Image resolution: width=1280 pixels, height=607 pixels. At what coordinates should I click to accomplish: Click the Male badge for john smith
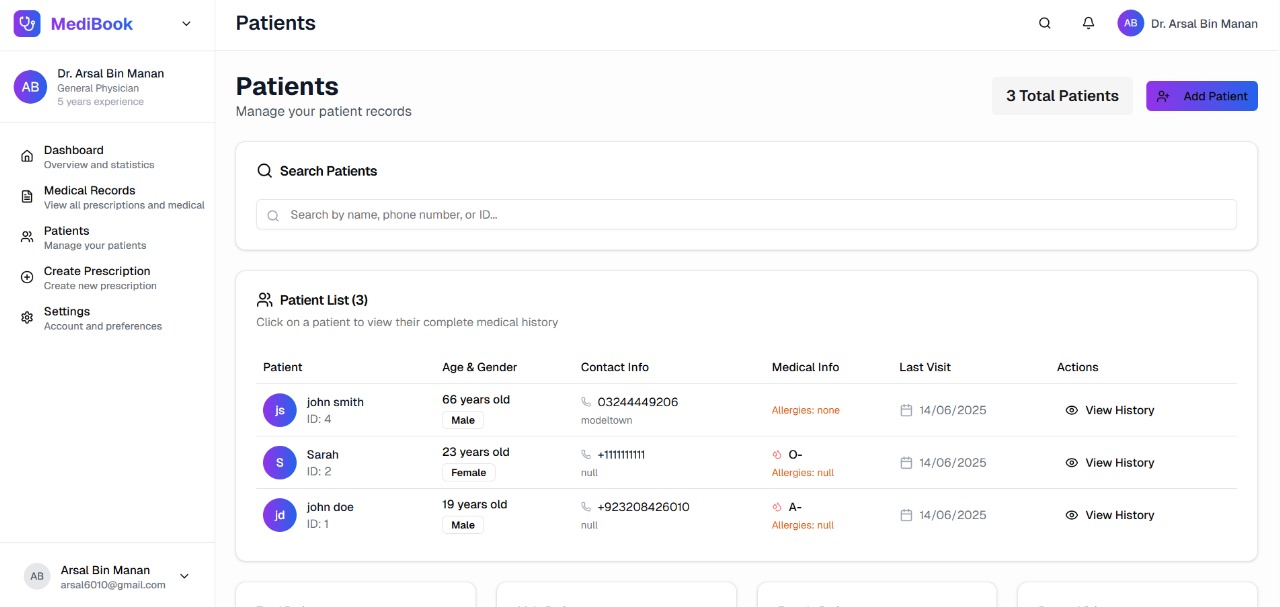[x=463, y=420]
